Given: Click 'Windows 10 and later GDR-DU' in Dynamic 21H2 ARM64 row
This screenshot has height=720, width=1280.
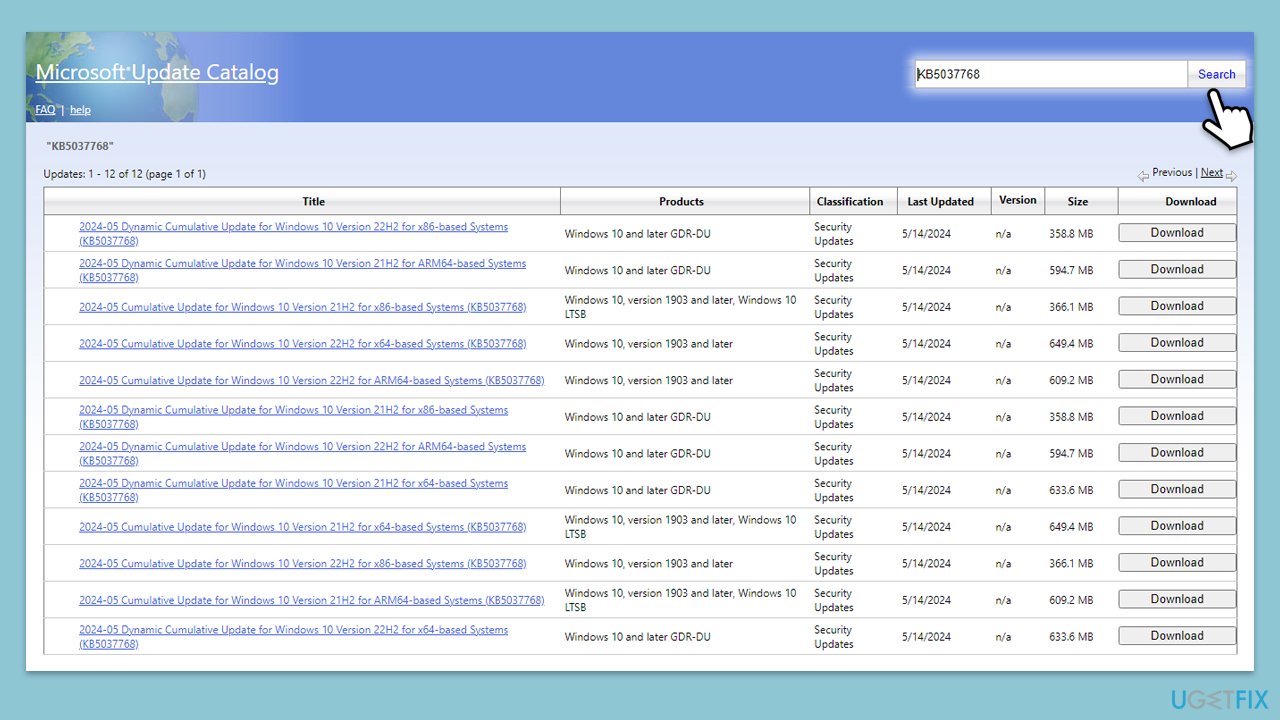Looking at the screenshot, I should tap(638, 270).
